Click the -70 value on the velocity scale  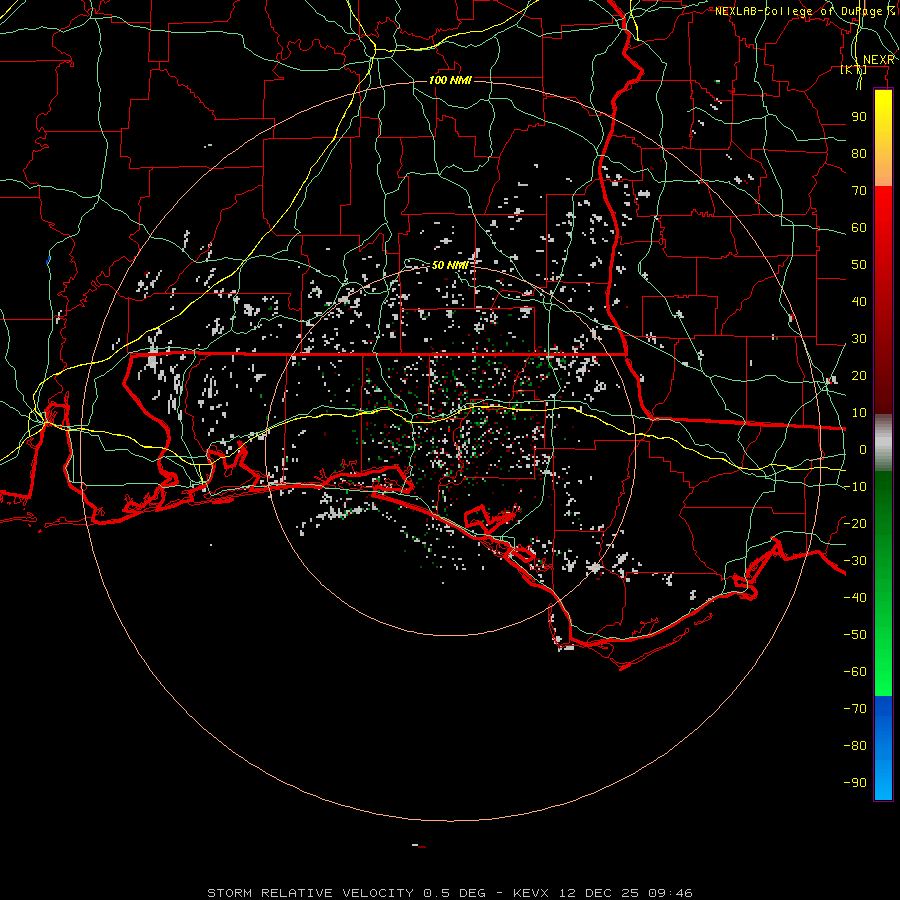click(855, 709)
